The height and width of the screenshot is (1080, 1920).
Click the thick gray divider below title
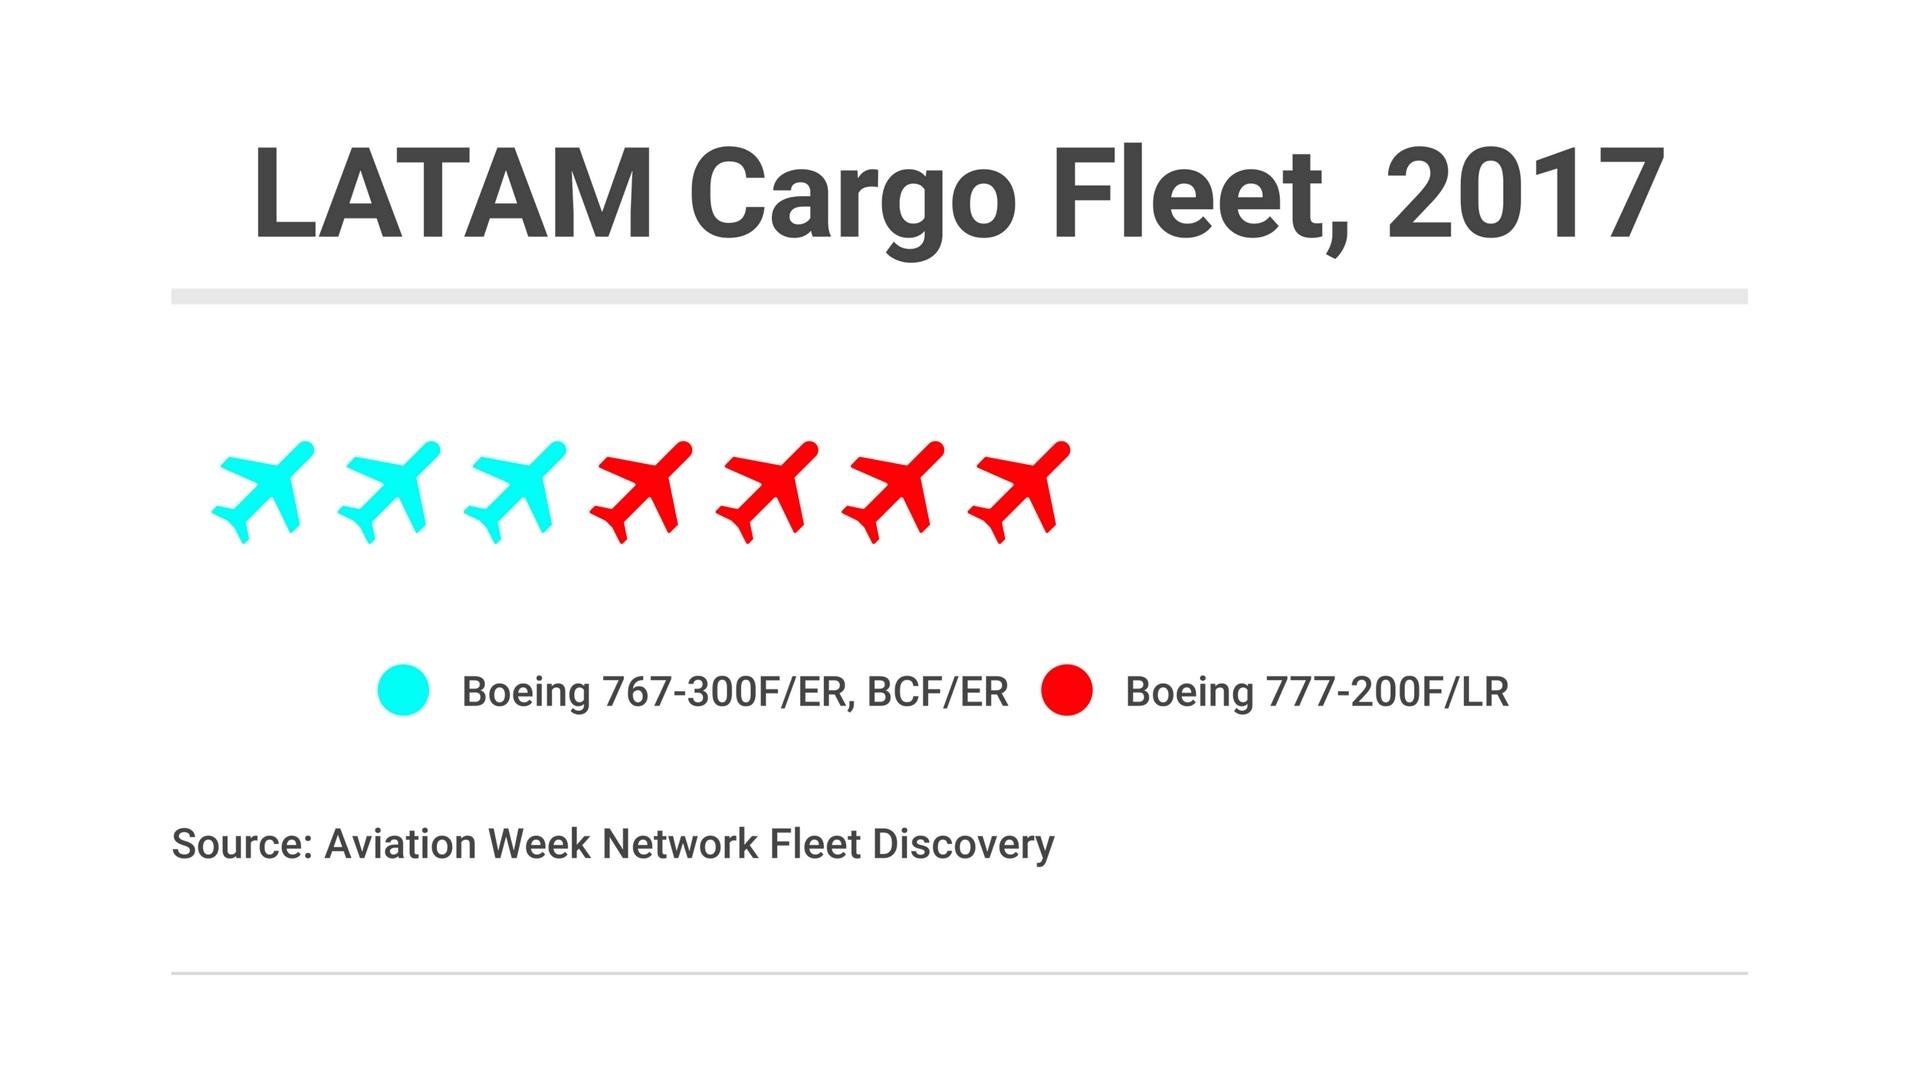pos(959,296)
